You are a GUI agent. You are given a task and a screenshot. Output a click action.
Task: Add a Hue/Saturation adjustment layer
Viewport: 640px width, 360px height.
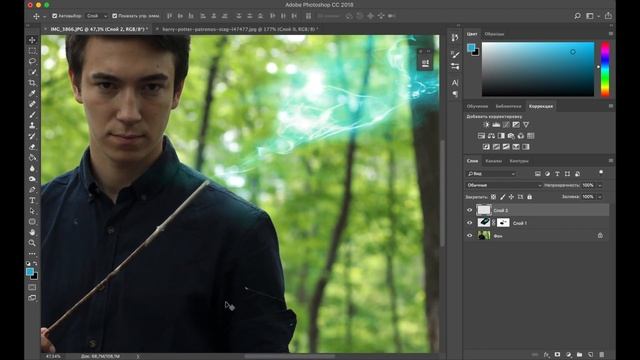point(481,136)
